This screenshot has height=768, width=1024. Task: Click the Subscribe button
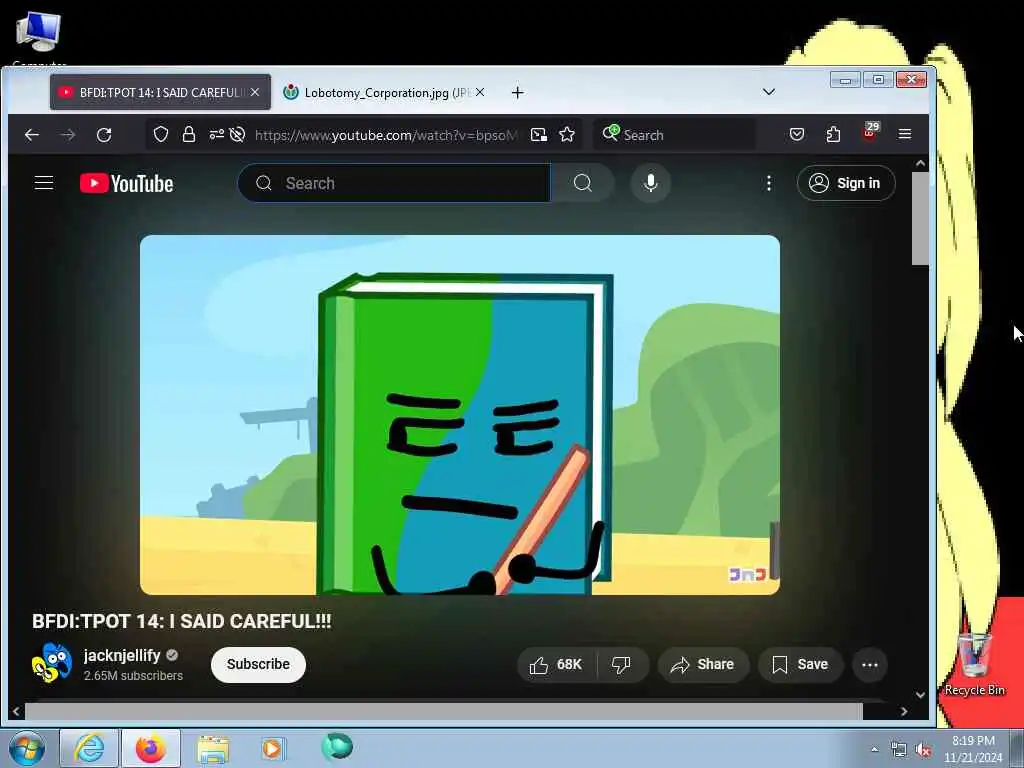258,664
